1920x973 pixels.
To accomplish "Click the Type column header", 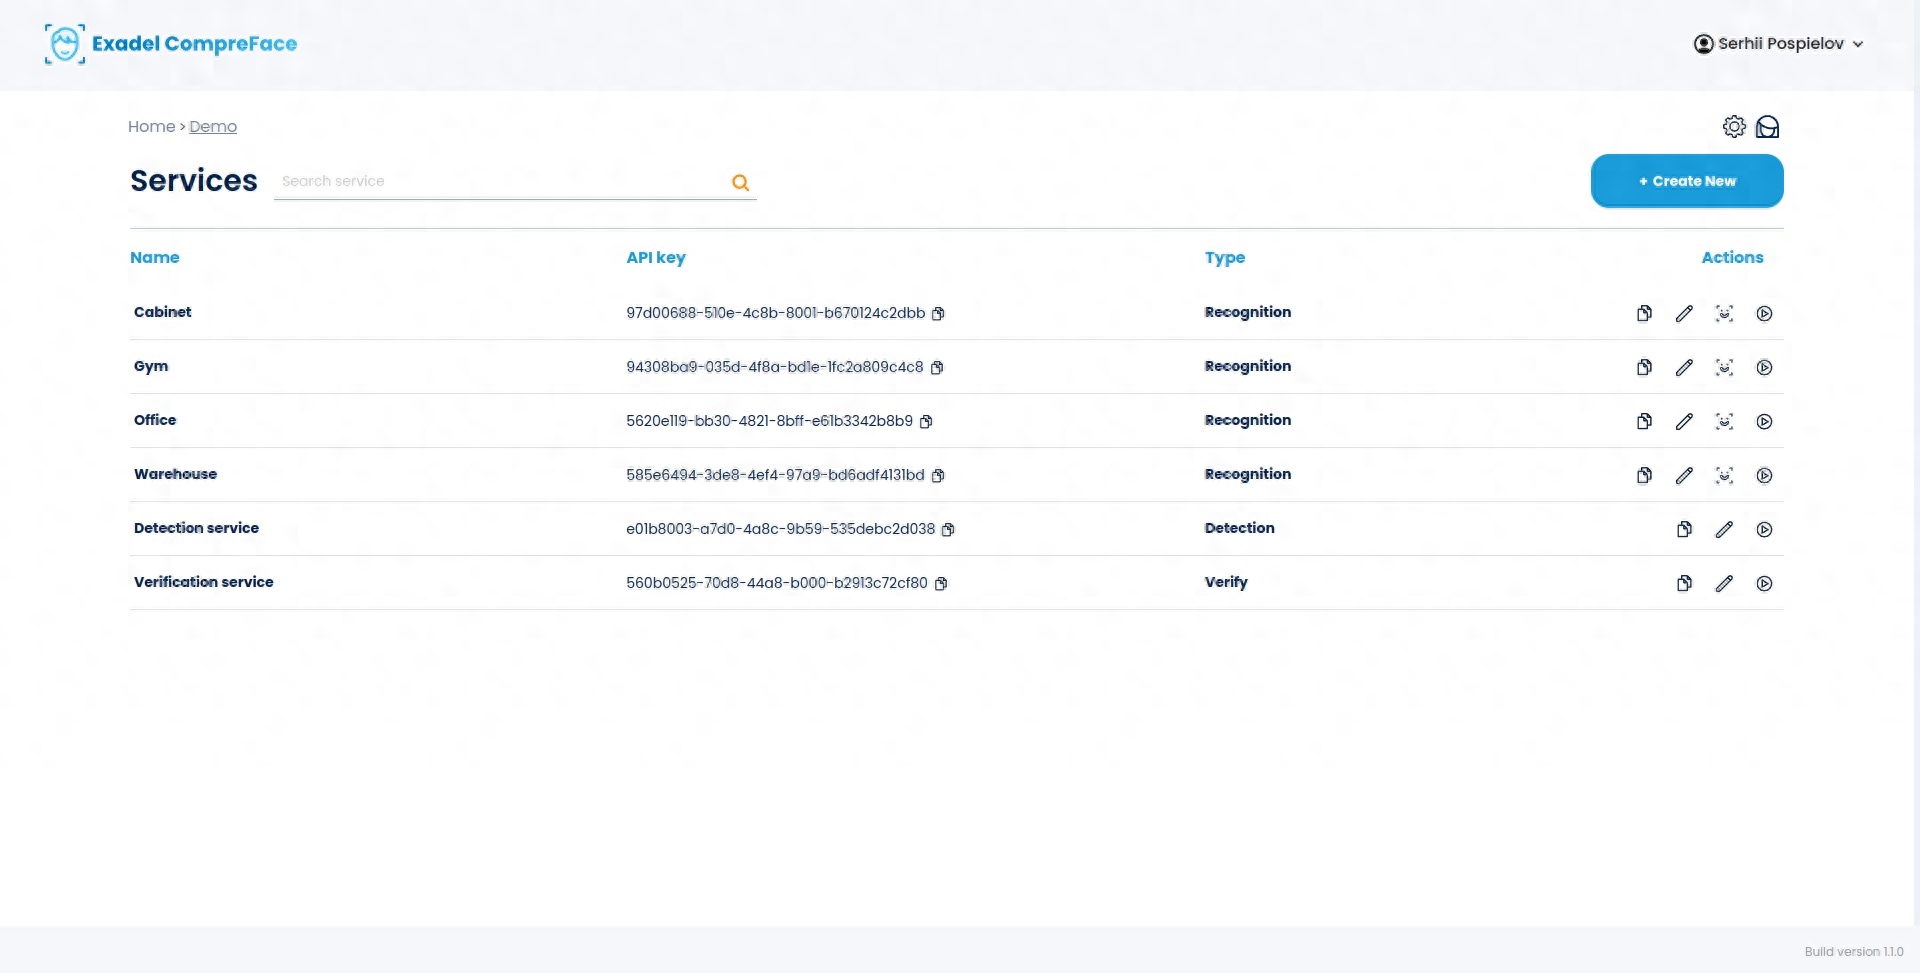I will [1225, 258].
